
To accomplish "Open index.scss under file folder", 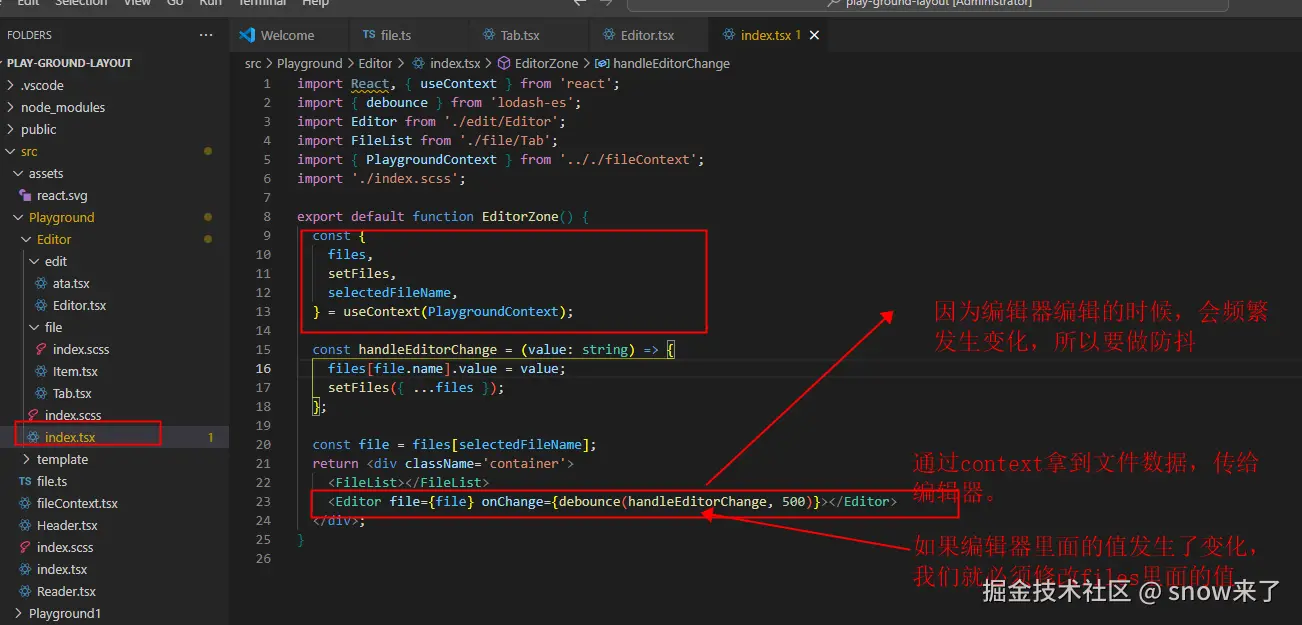I will pyautogui.click(x=81, y=349).
